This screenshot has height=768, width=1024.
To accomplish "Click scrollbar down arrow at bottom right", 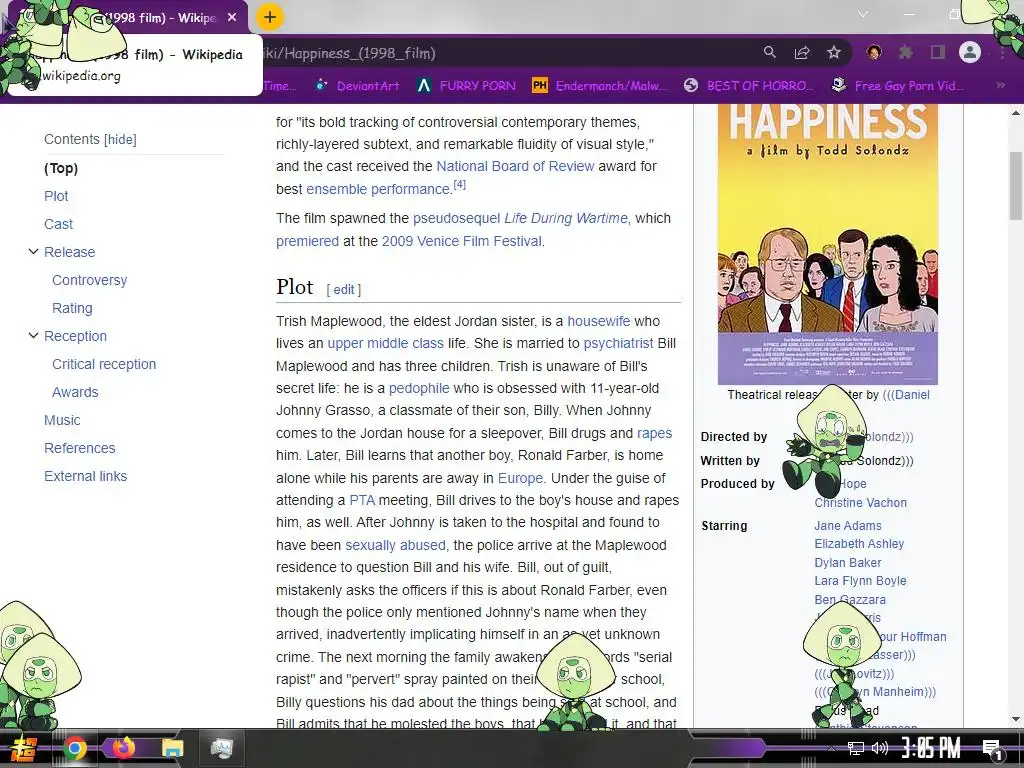I will [1016, 719].
